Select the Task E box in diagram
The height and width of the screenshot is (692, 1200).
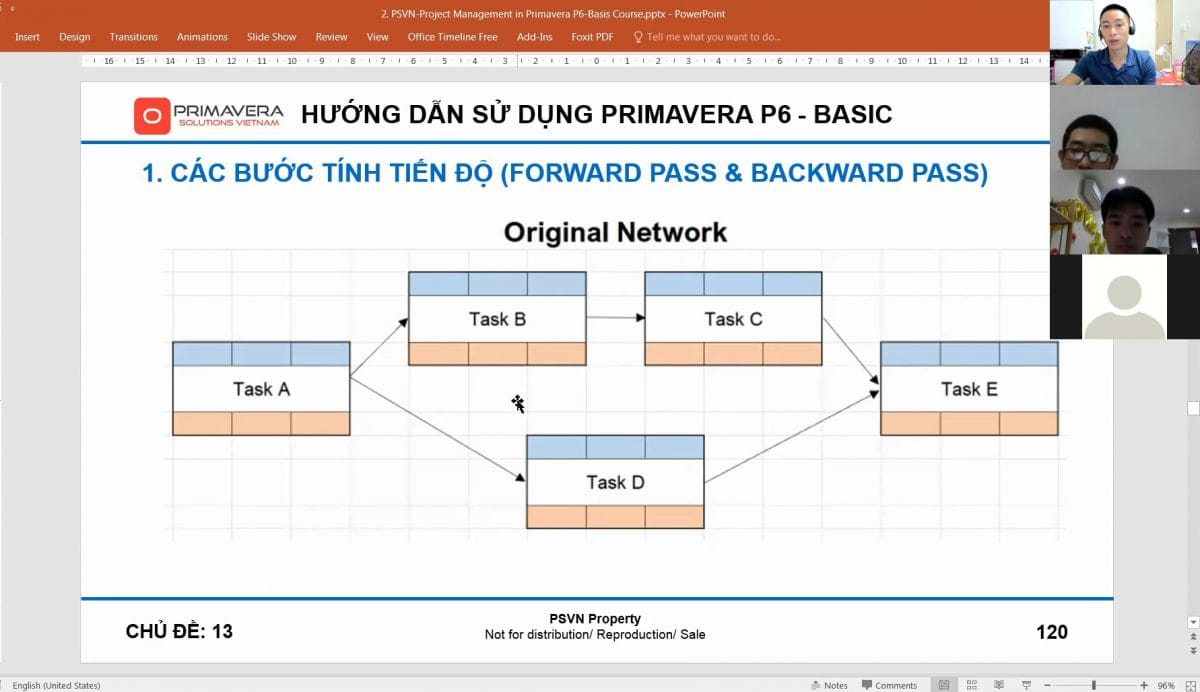point(969,389)
